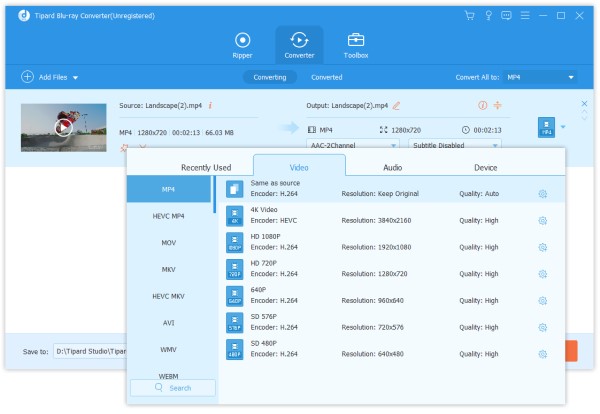Click the shopping cart purchase icon

(x=470, y=16)
